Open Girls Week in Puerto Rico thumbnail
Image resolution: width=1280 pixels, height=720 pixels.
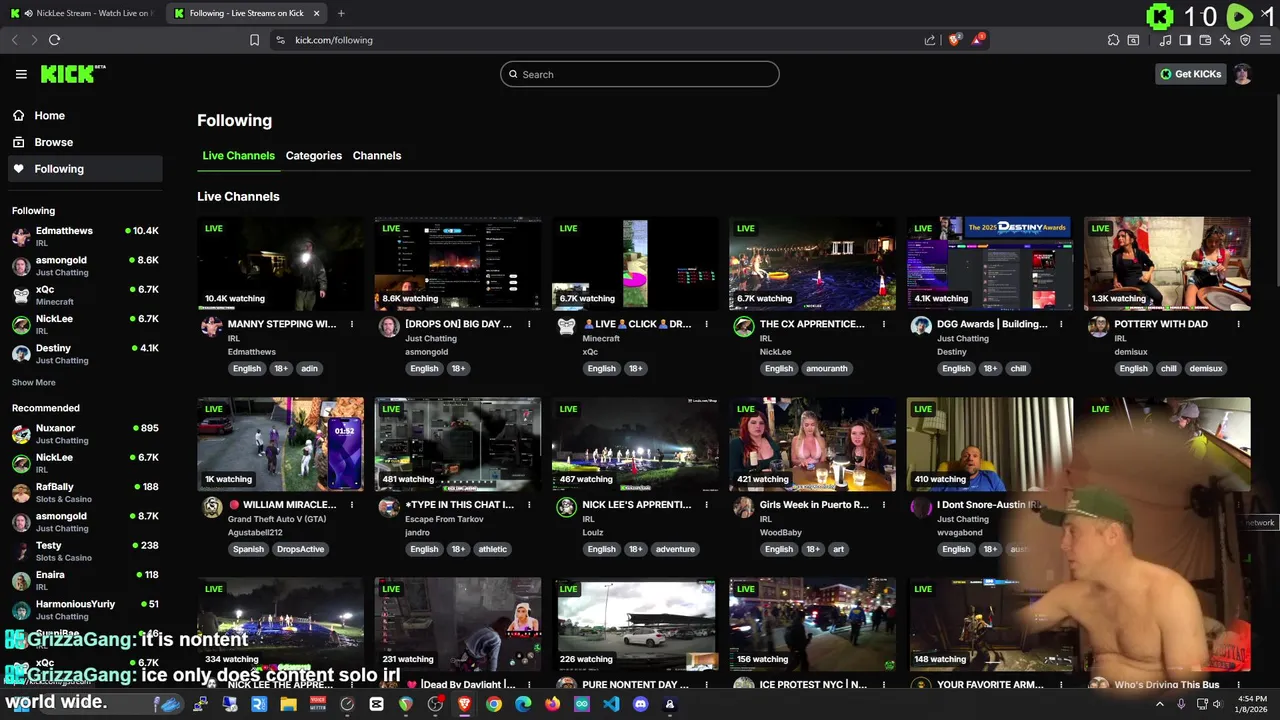pyautogui.click(x=813, y=445)
